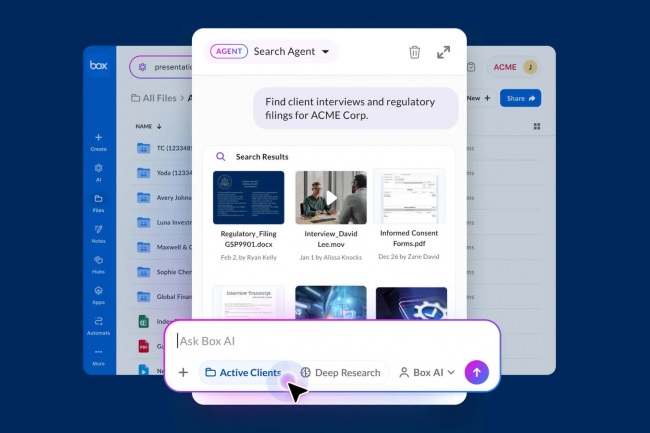Send prompt with the purple arrow button

tap(477, 372)
